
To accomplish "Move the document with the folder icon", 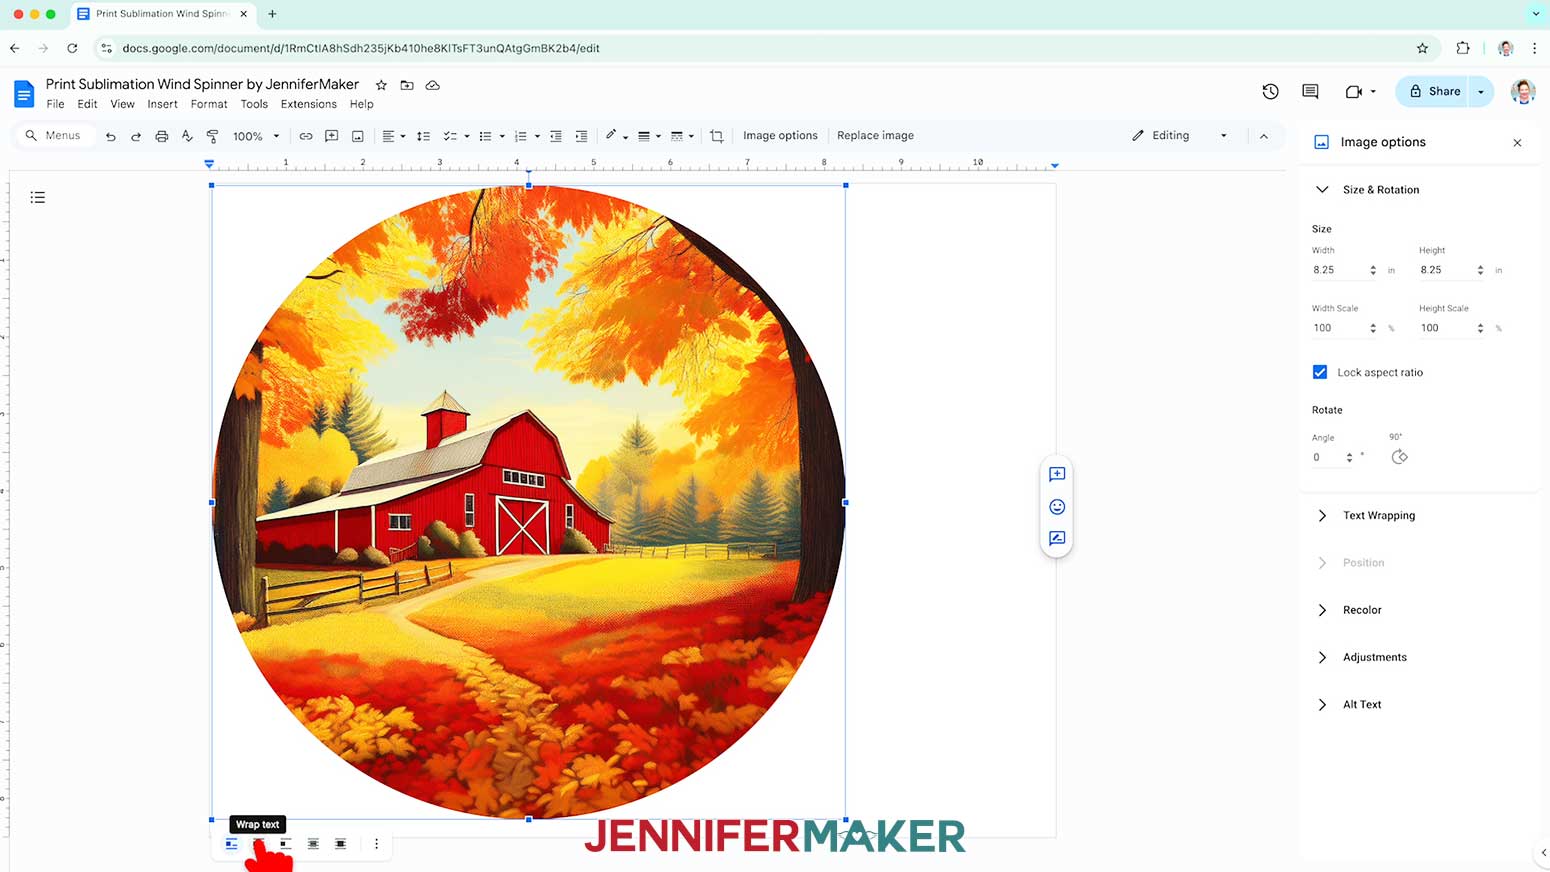I will 407,85.
